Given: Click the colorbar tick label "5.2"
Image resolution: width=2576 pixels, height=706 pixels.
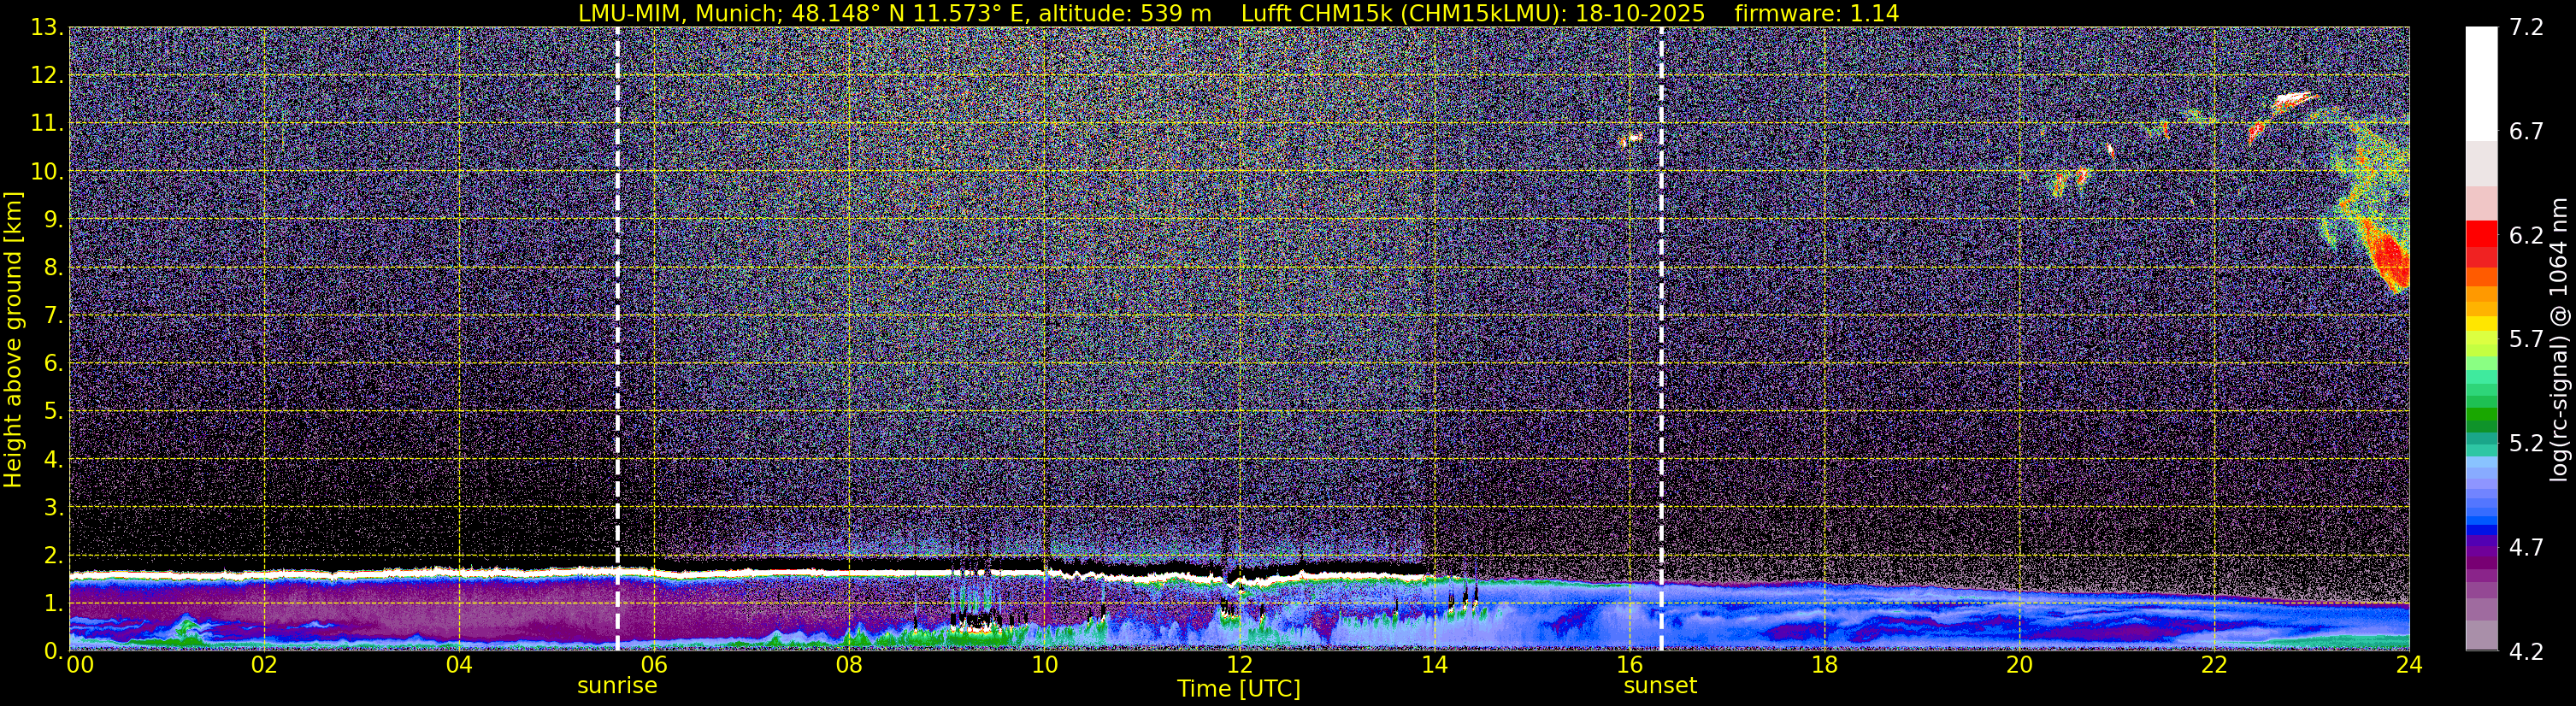Looking at the screenshot, I should tap(2526, 444).
